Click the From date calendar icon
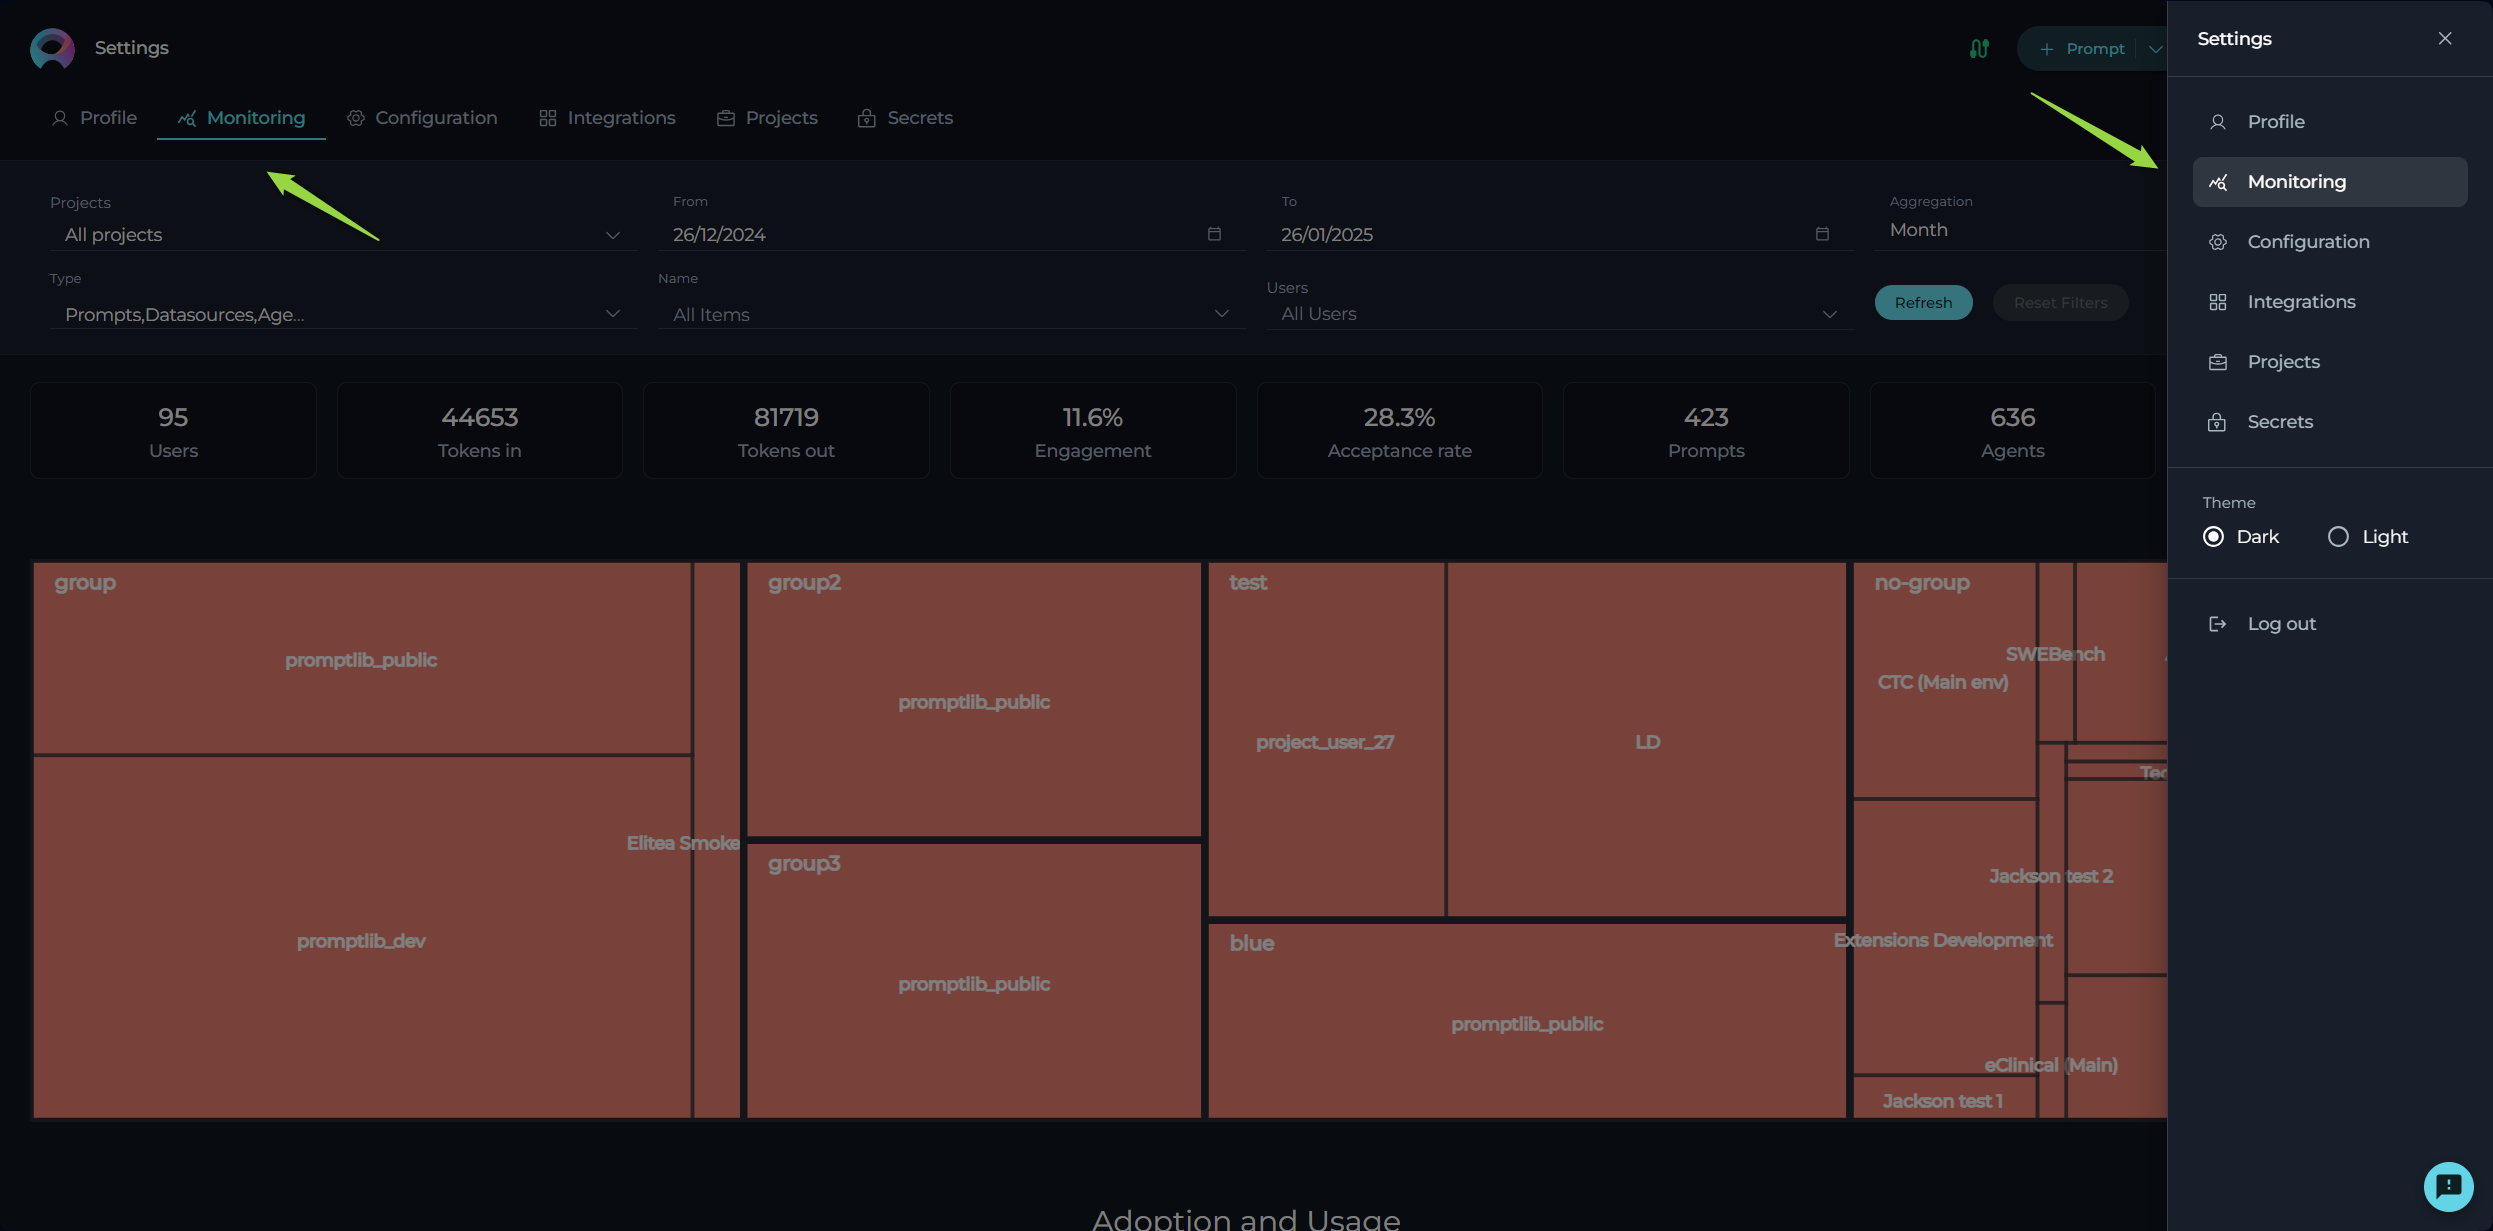This screenshot has width=2493, height=1231. click(x=1214, y=234)
